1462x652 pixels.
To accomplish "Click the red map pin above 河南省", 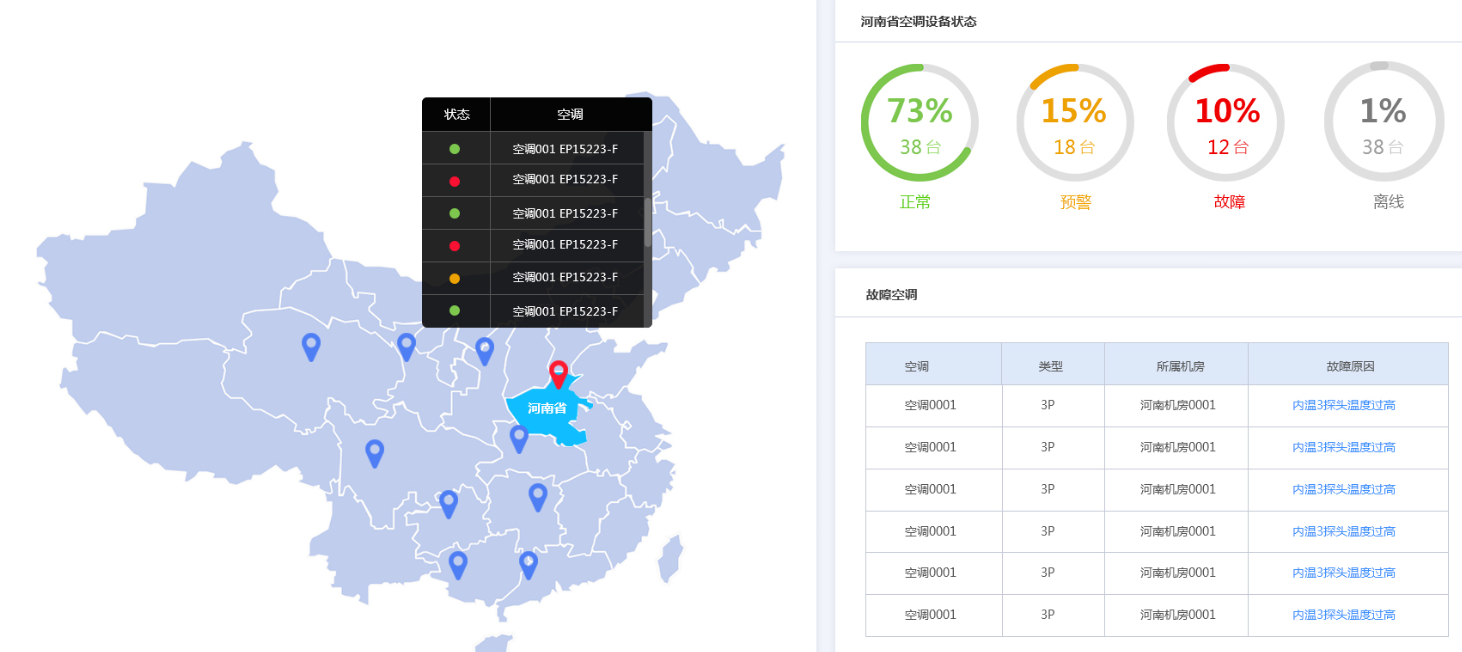I will (558, 373).
